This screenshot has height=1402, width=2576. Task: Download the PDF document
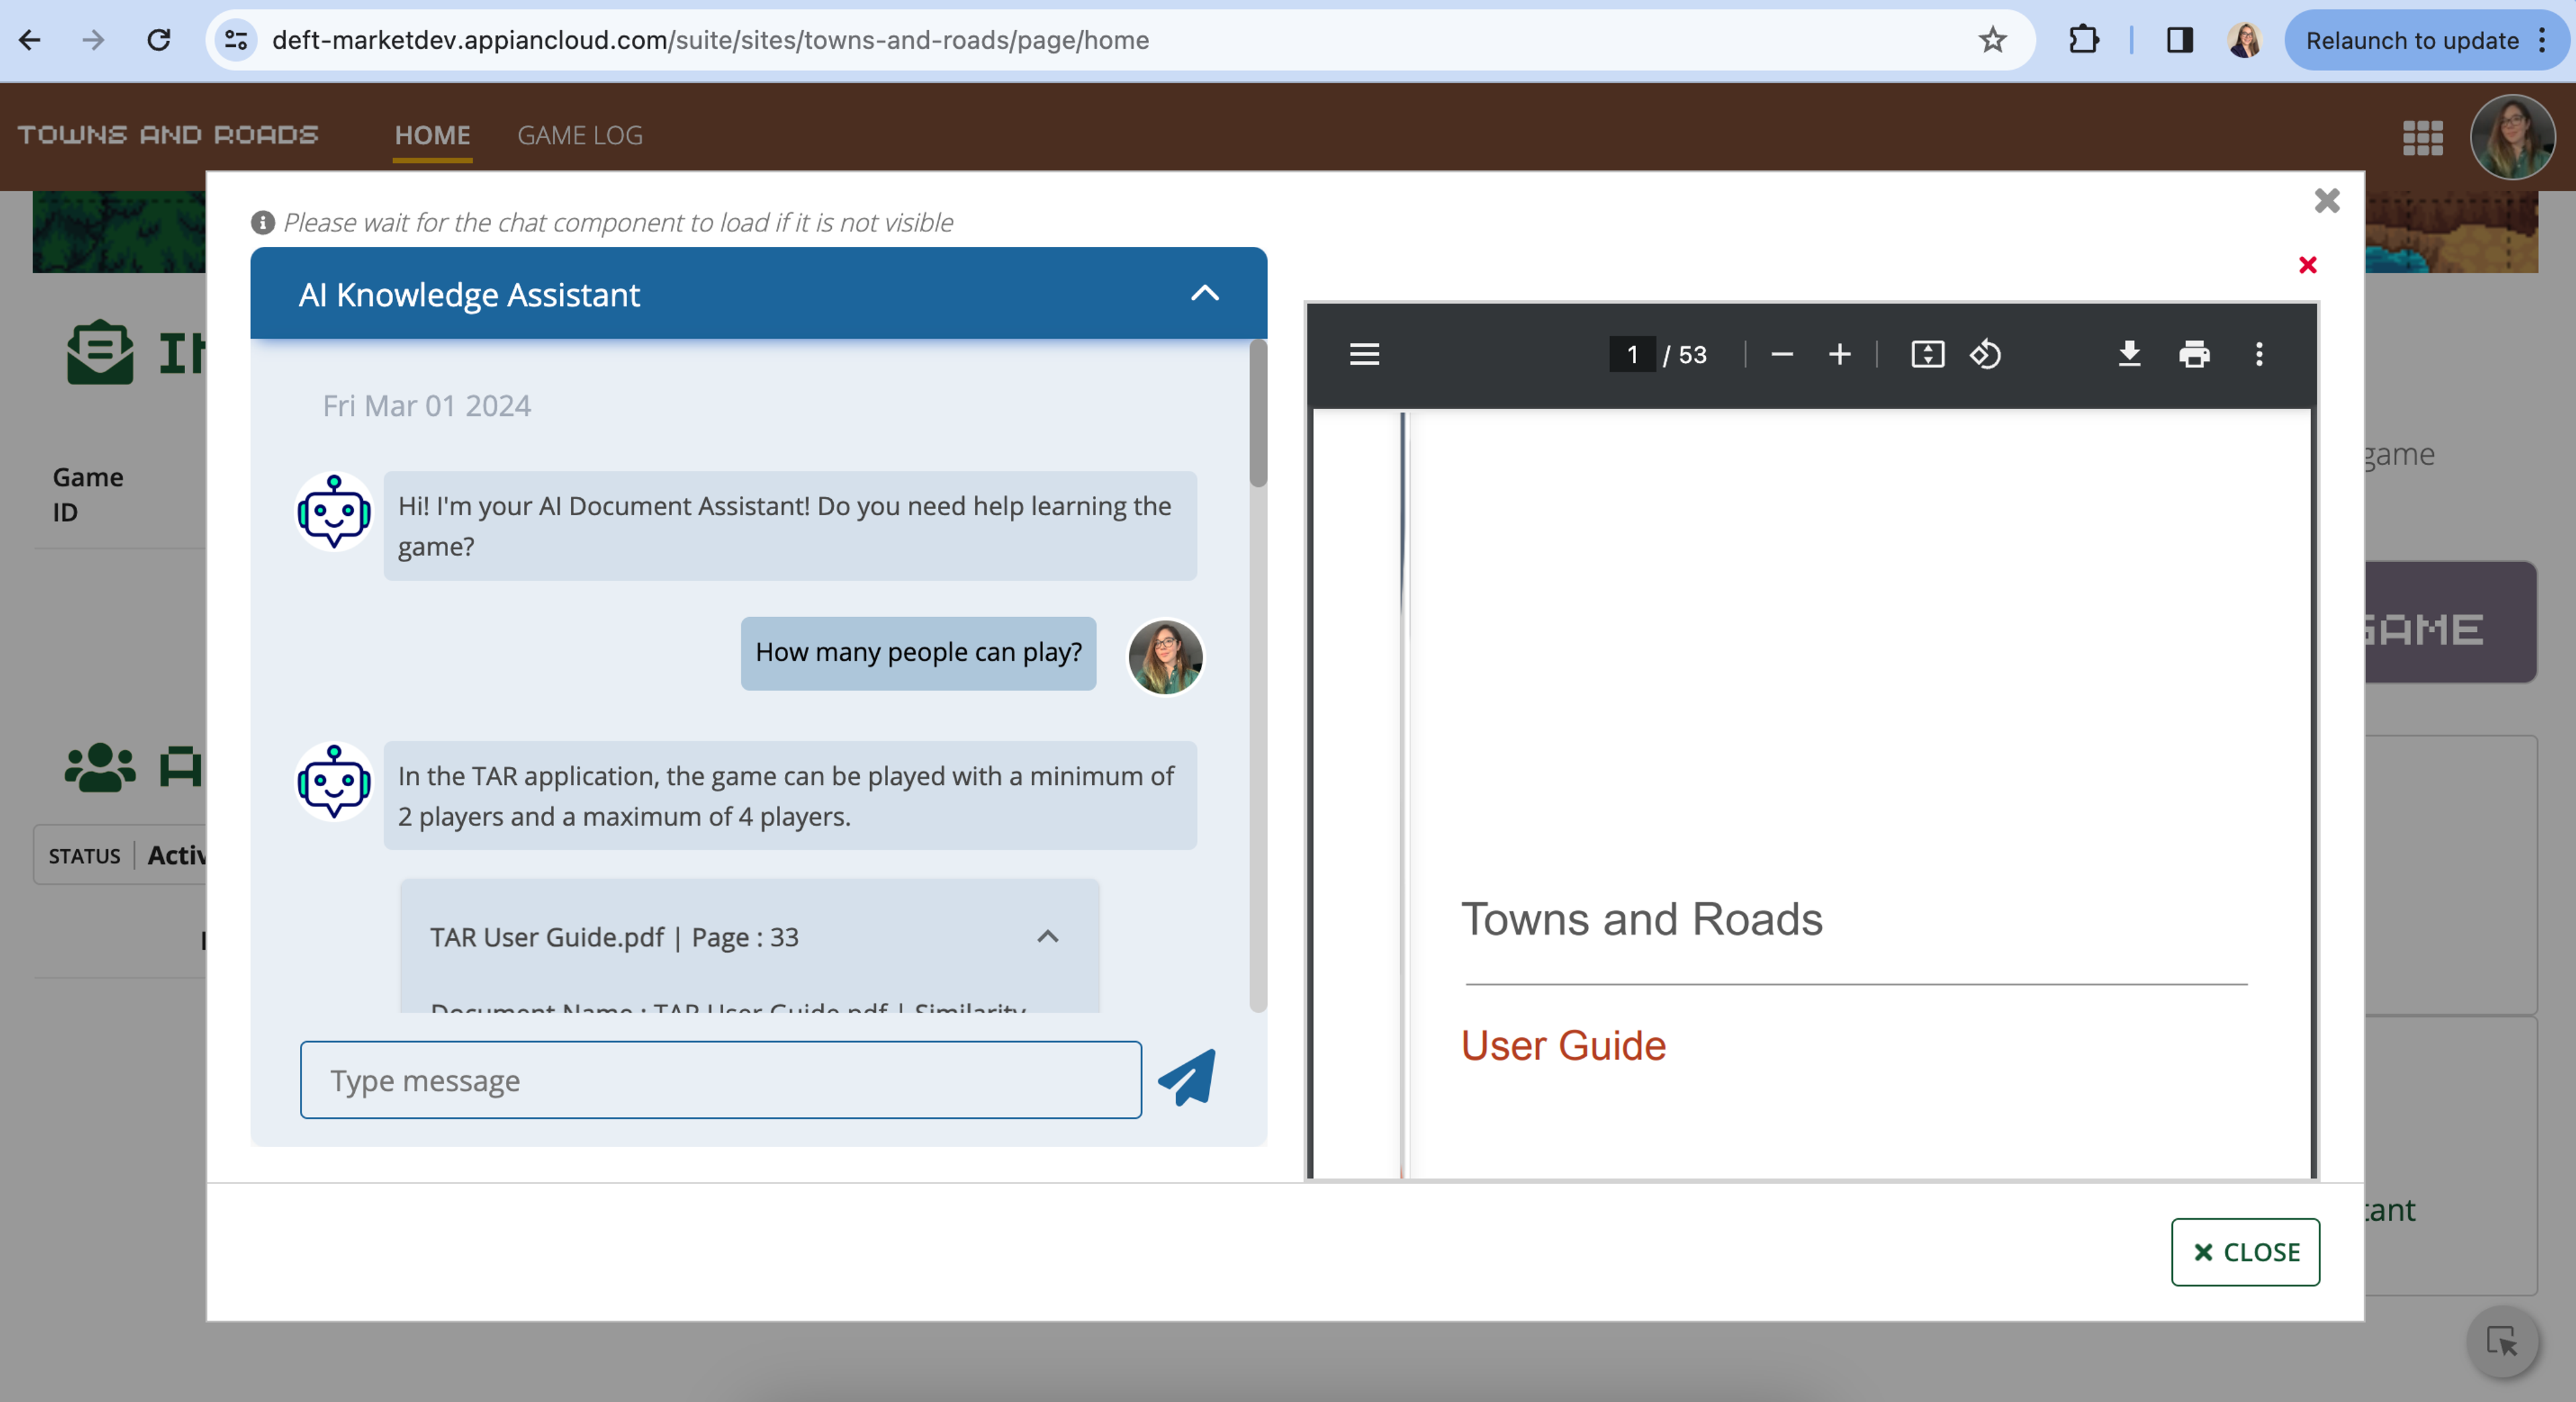click(x=2130, y=355)
